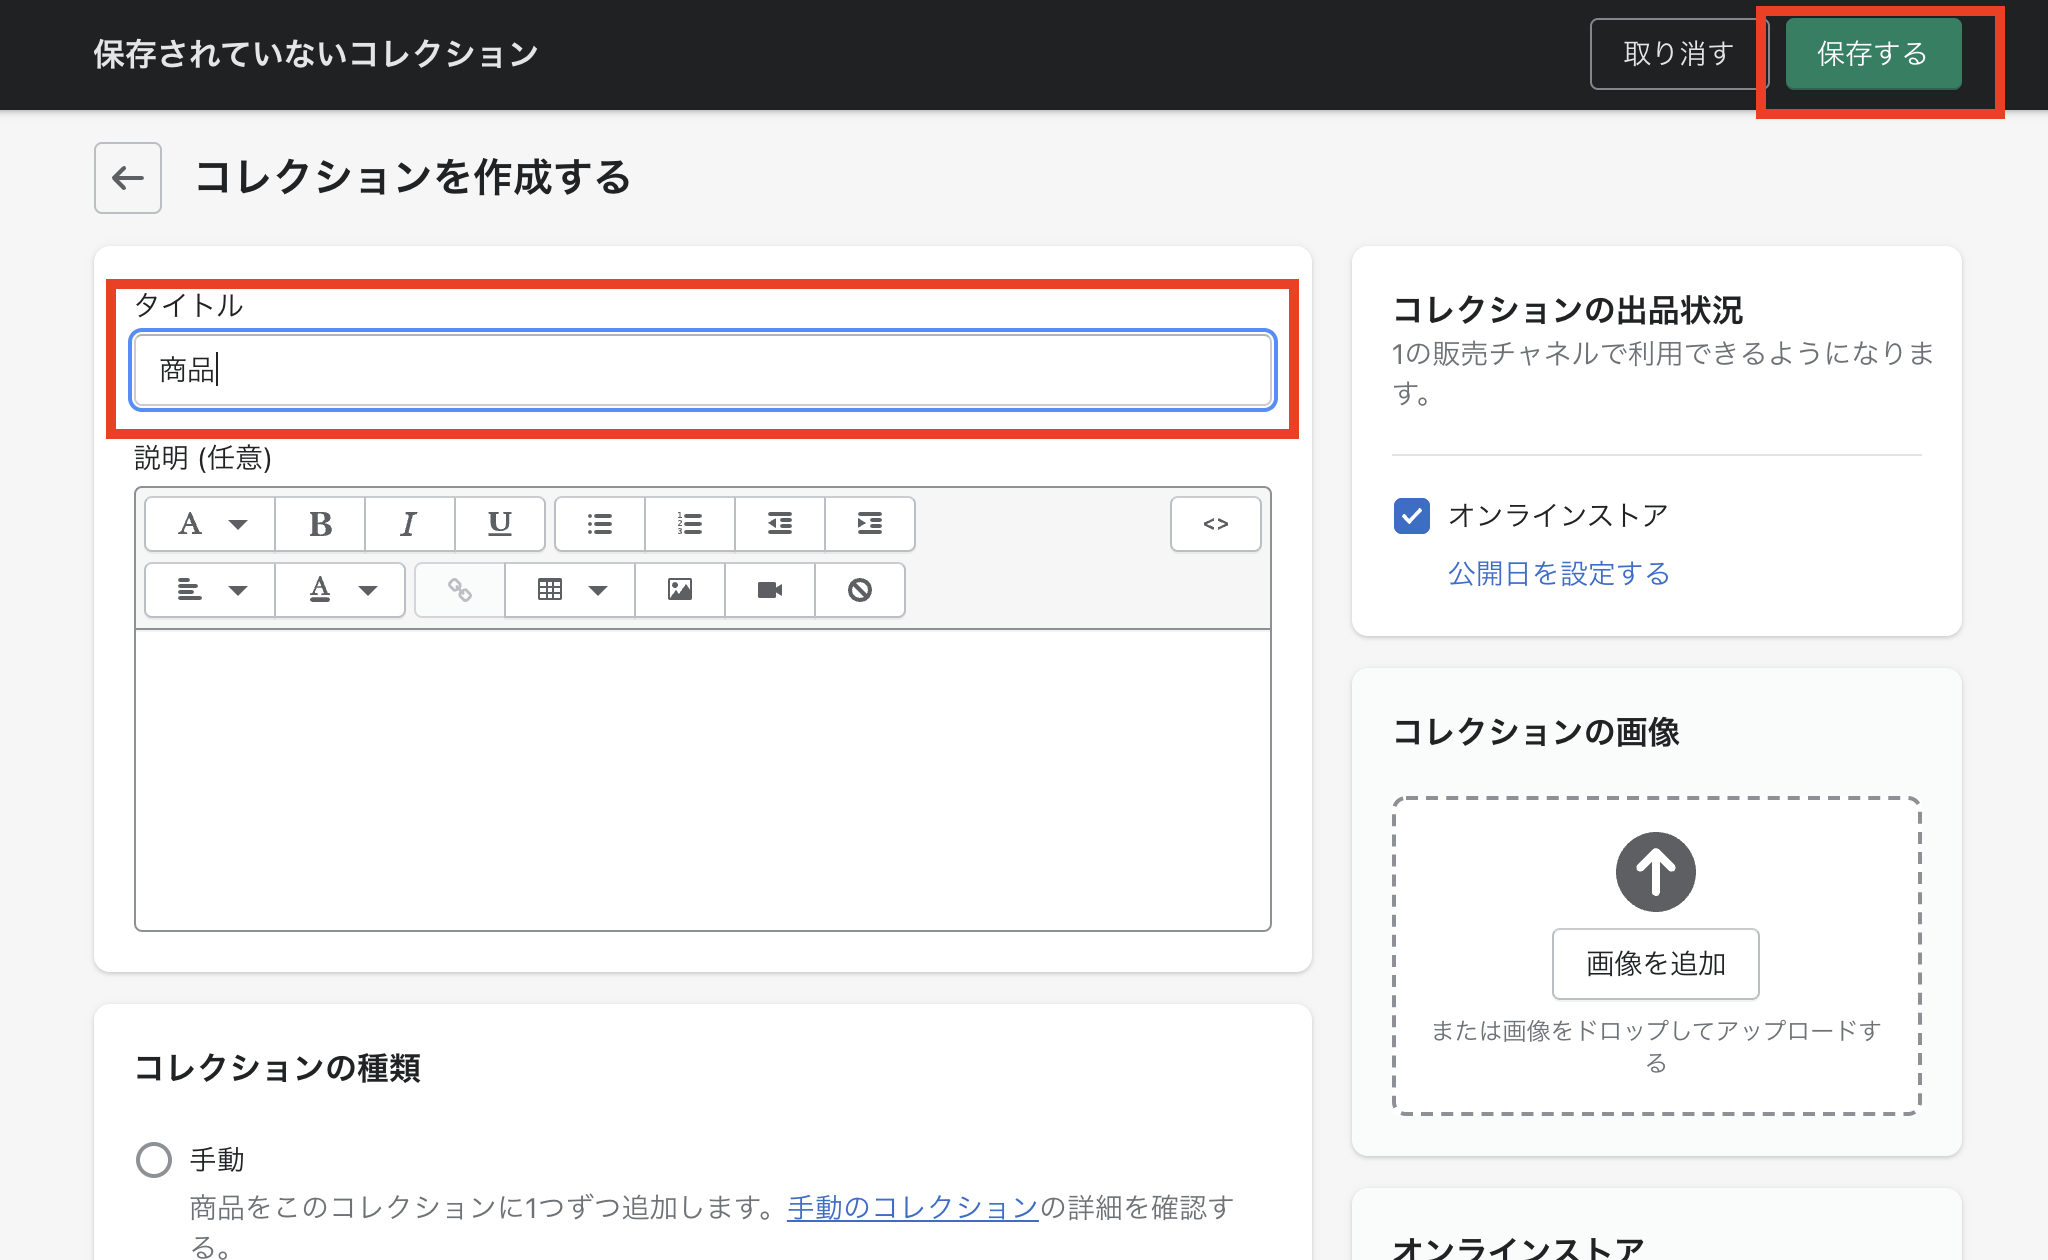This screenshot has height=1260, width=2048.
Task: Insert a numbered list
Action: 689,524
